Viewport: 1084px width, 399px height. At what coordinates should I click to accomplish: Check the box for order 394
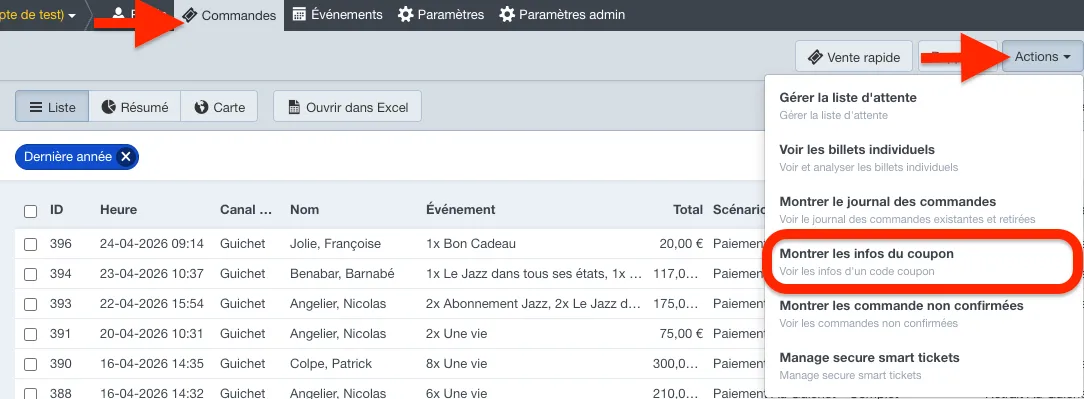pos(30,275)
